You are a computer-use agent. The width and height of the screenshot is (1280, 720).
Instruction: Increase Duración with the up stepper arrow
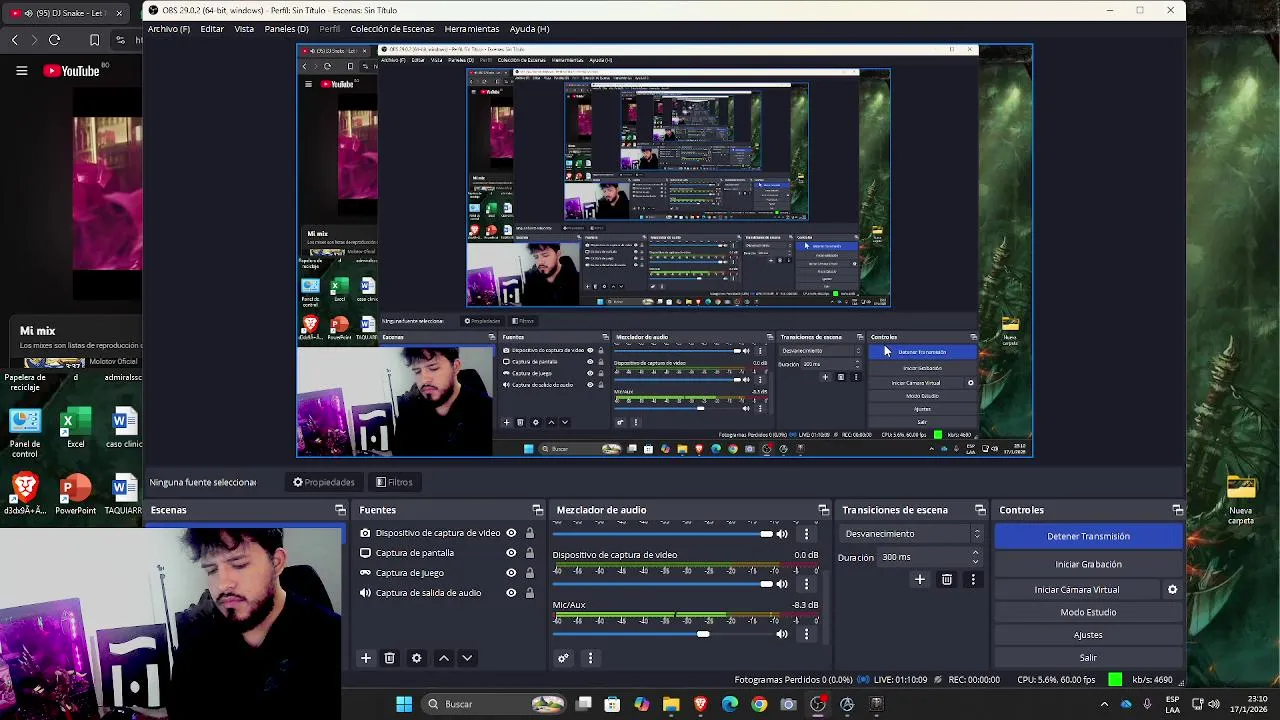(x=975, y=553)
